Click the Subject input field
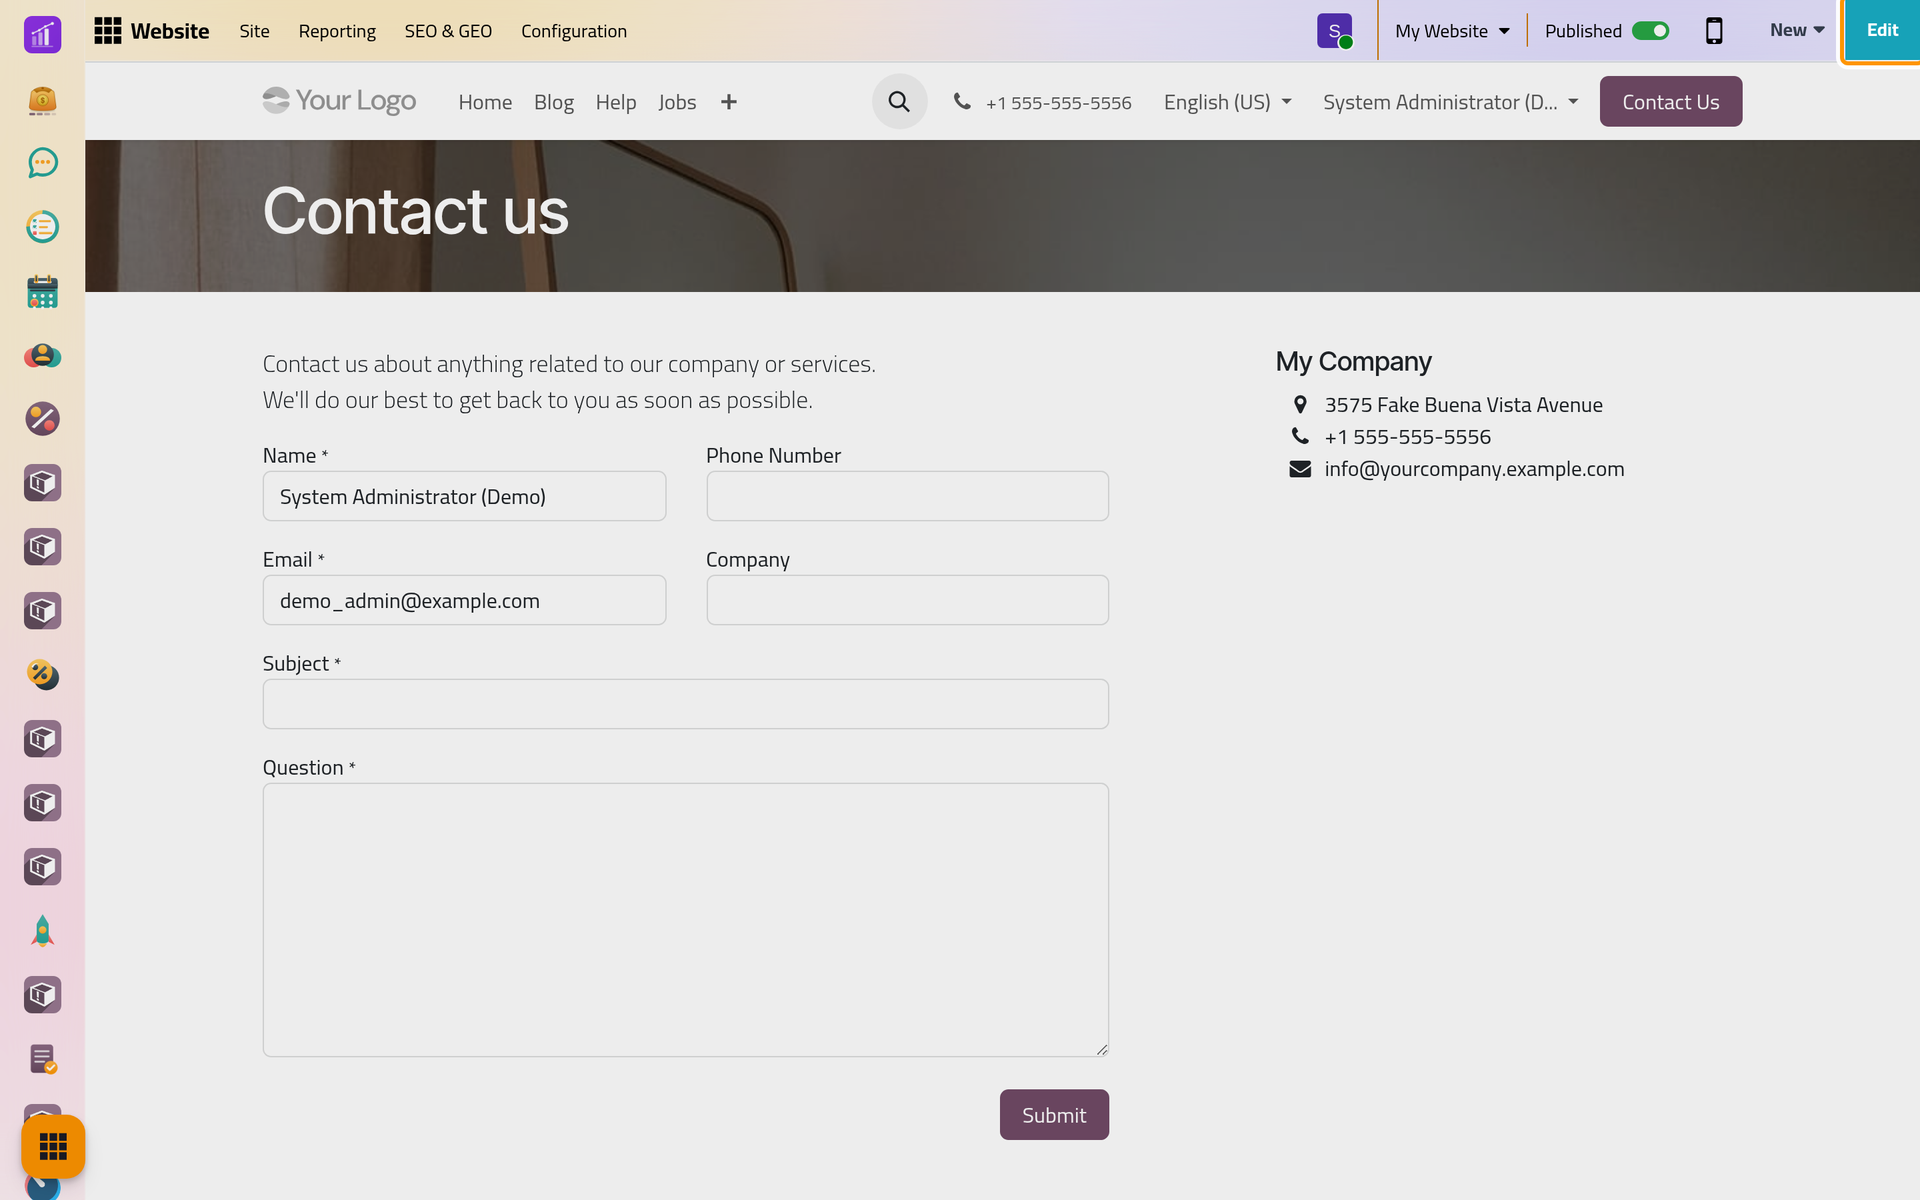Viewport: 1920px width, 1200px height. (685, 704)
